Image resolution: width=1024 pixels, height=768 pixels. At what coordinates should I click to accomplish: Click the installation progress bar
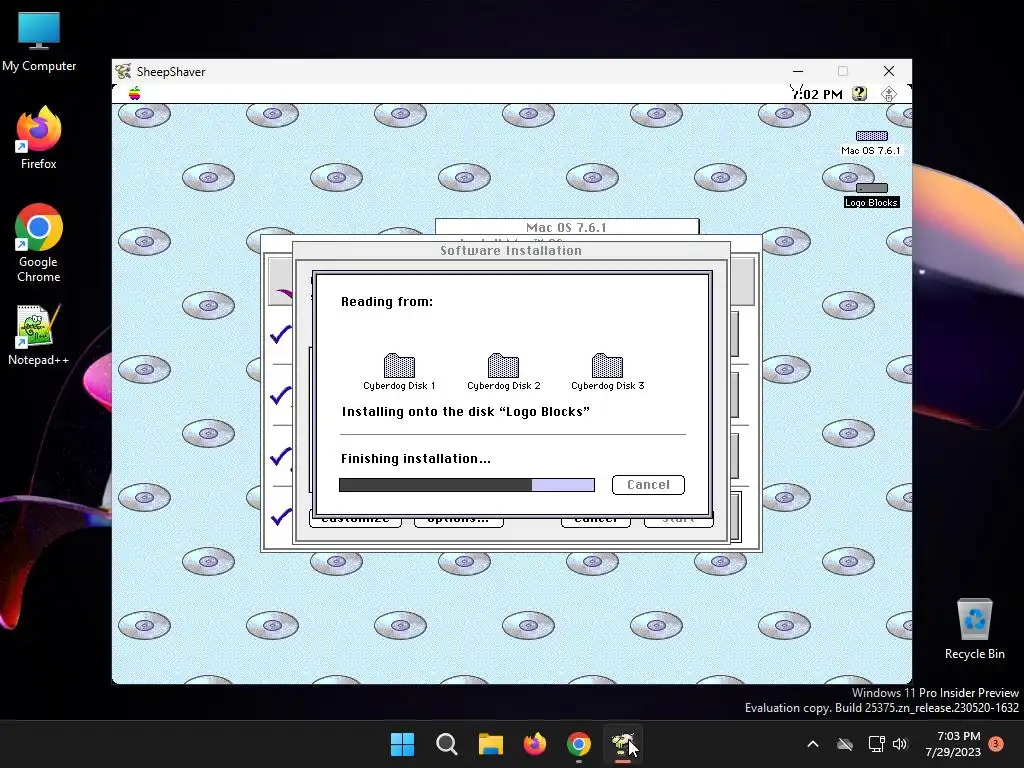(467, 485)
